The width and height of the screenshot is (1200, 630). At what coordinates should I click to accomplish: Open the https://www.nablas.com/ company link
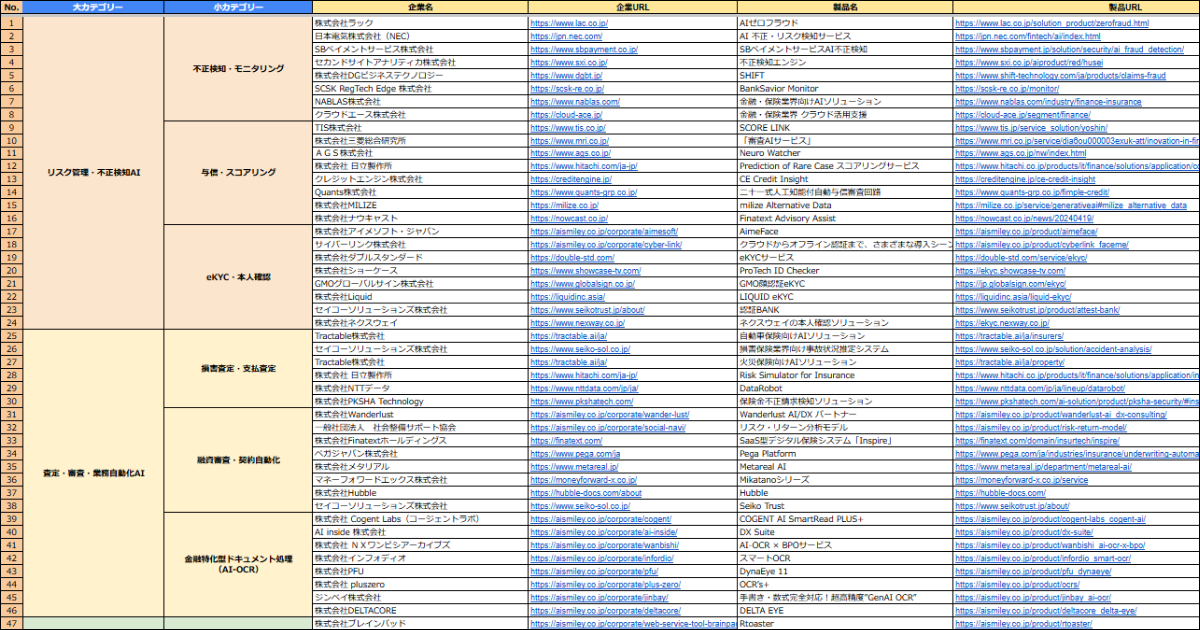pos(575,101)
